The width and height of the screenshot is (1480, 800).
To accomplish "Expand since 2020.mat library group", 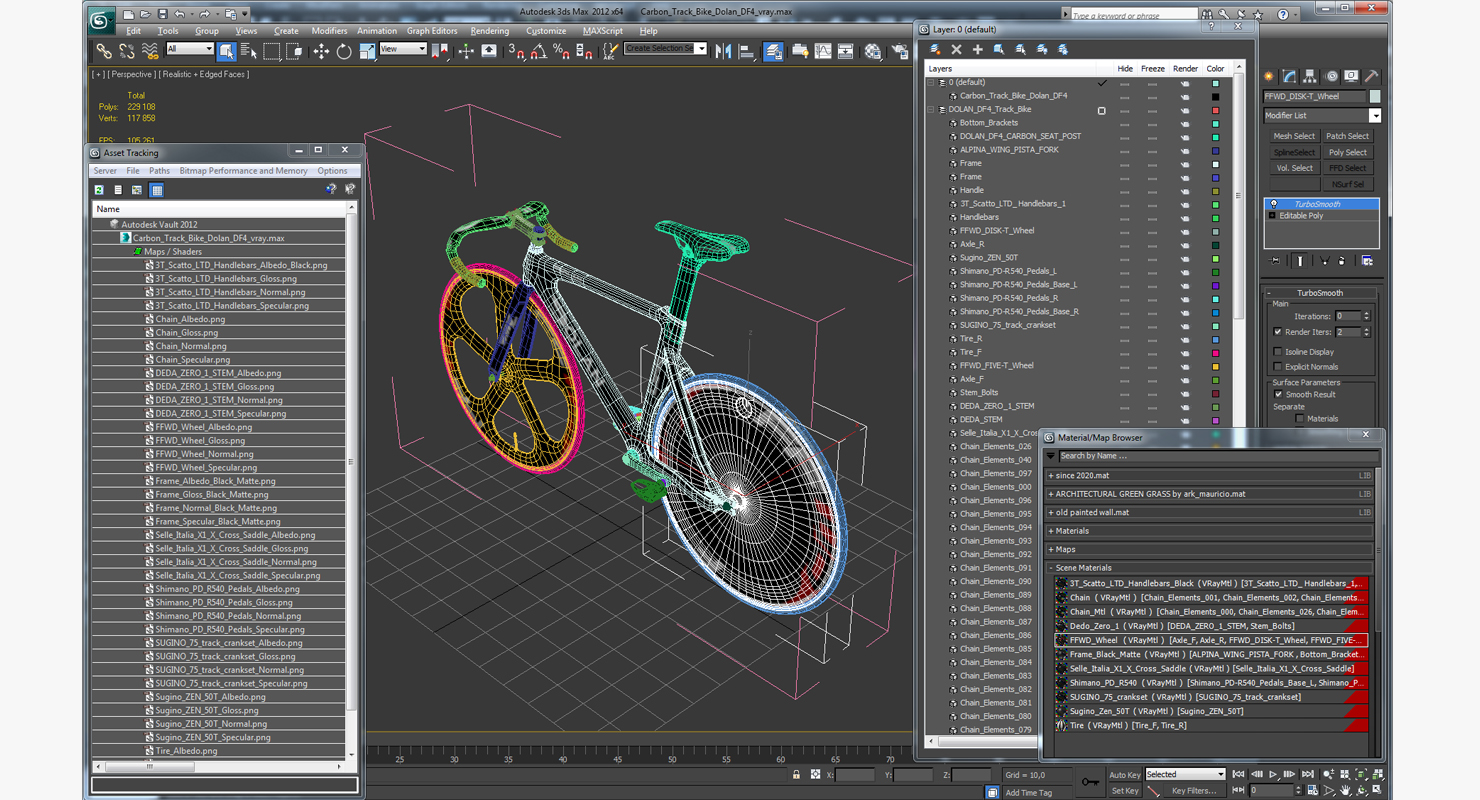I will coord(1051,476).
